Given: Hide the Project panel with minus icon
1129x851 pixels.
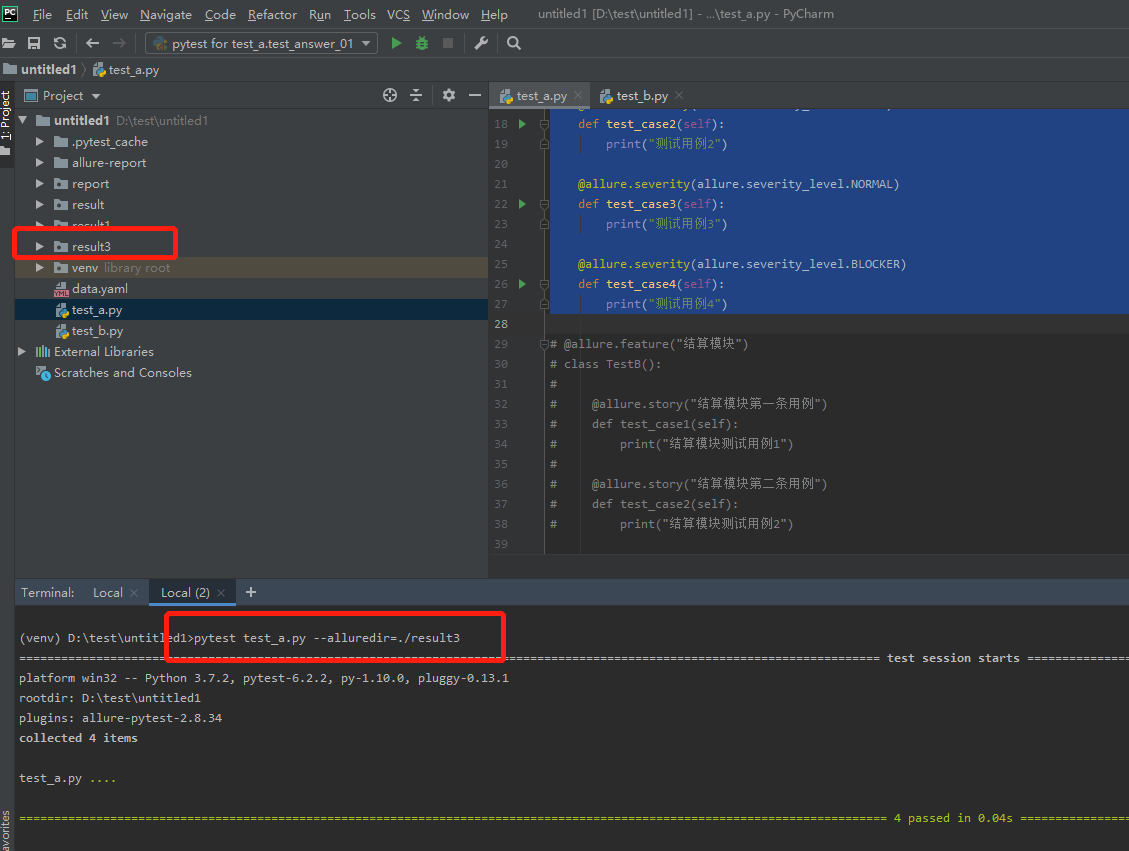Looking at the screenshot, I should click(474, 95).
